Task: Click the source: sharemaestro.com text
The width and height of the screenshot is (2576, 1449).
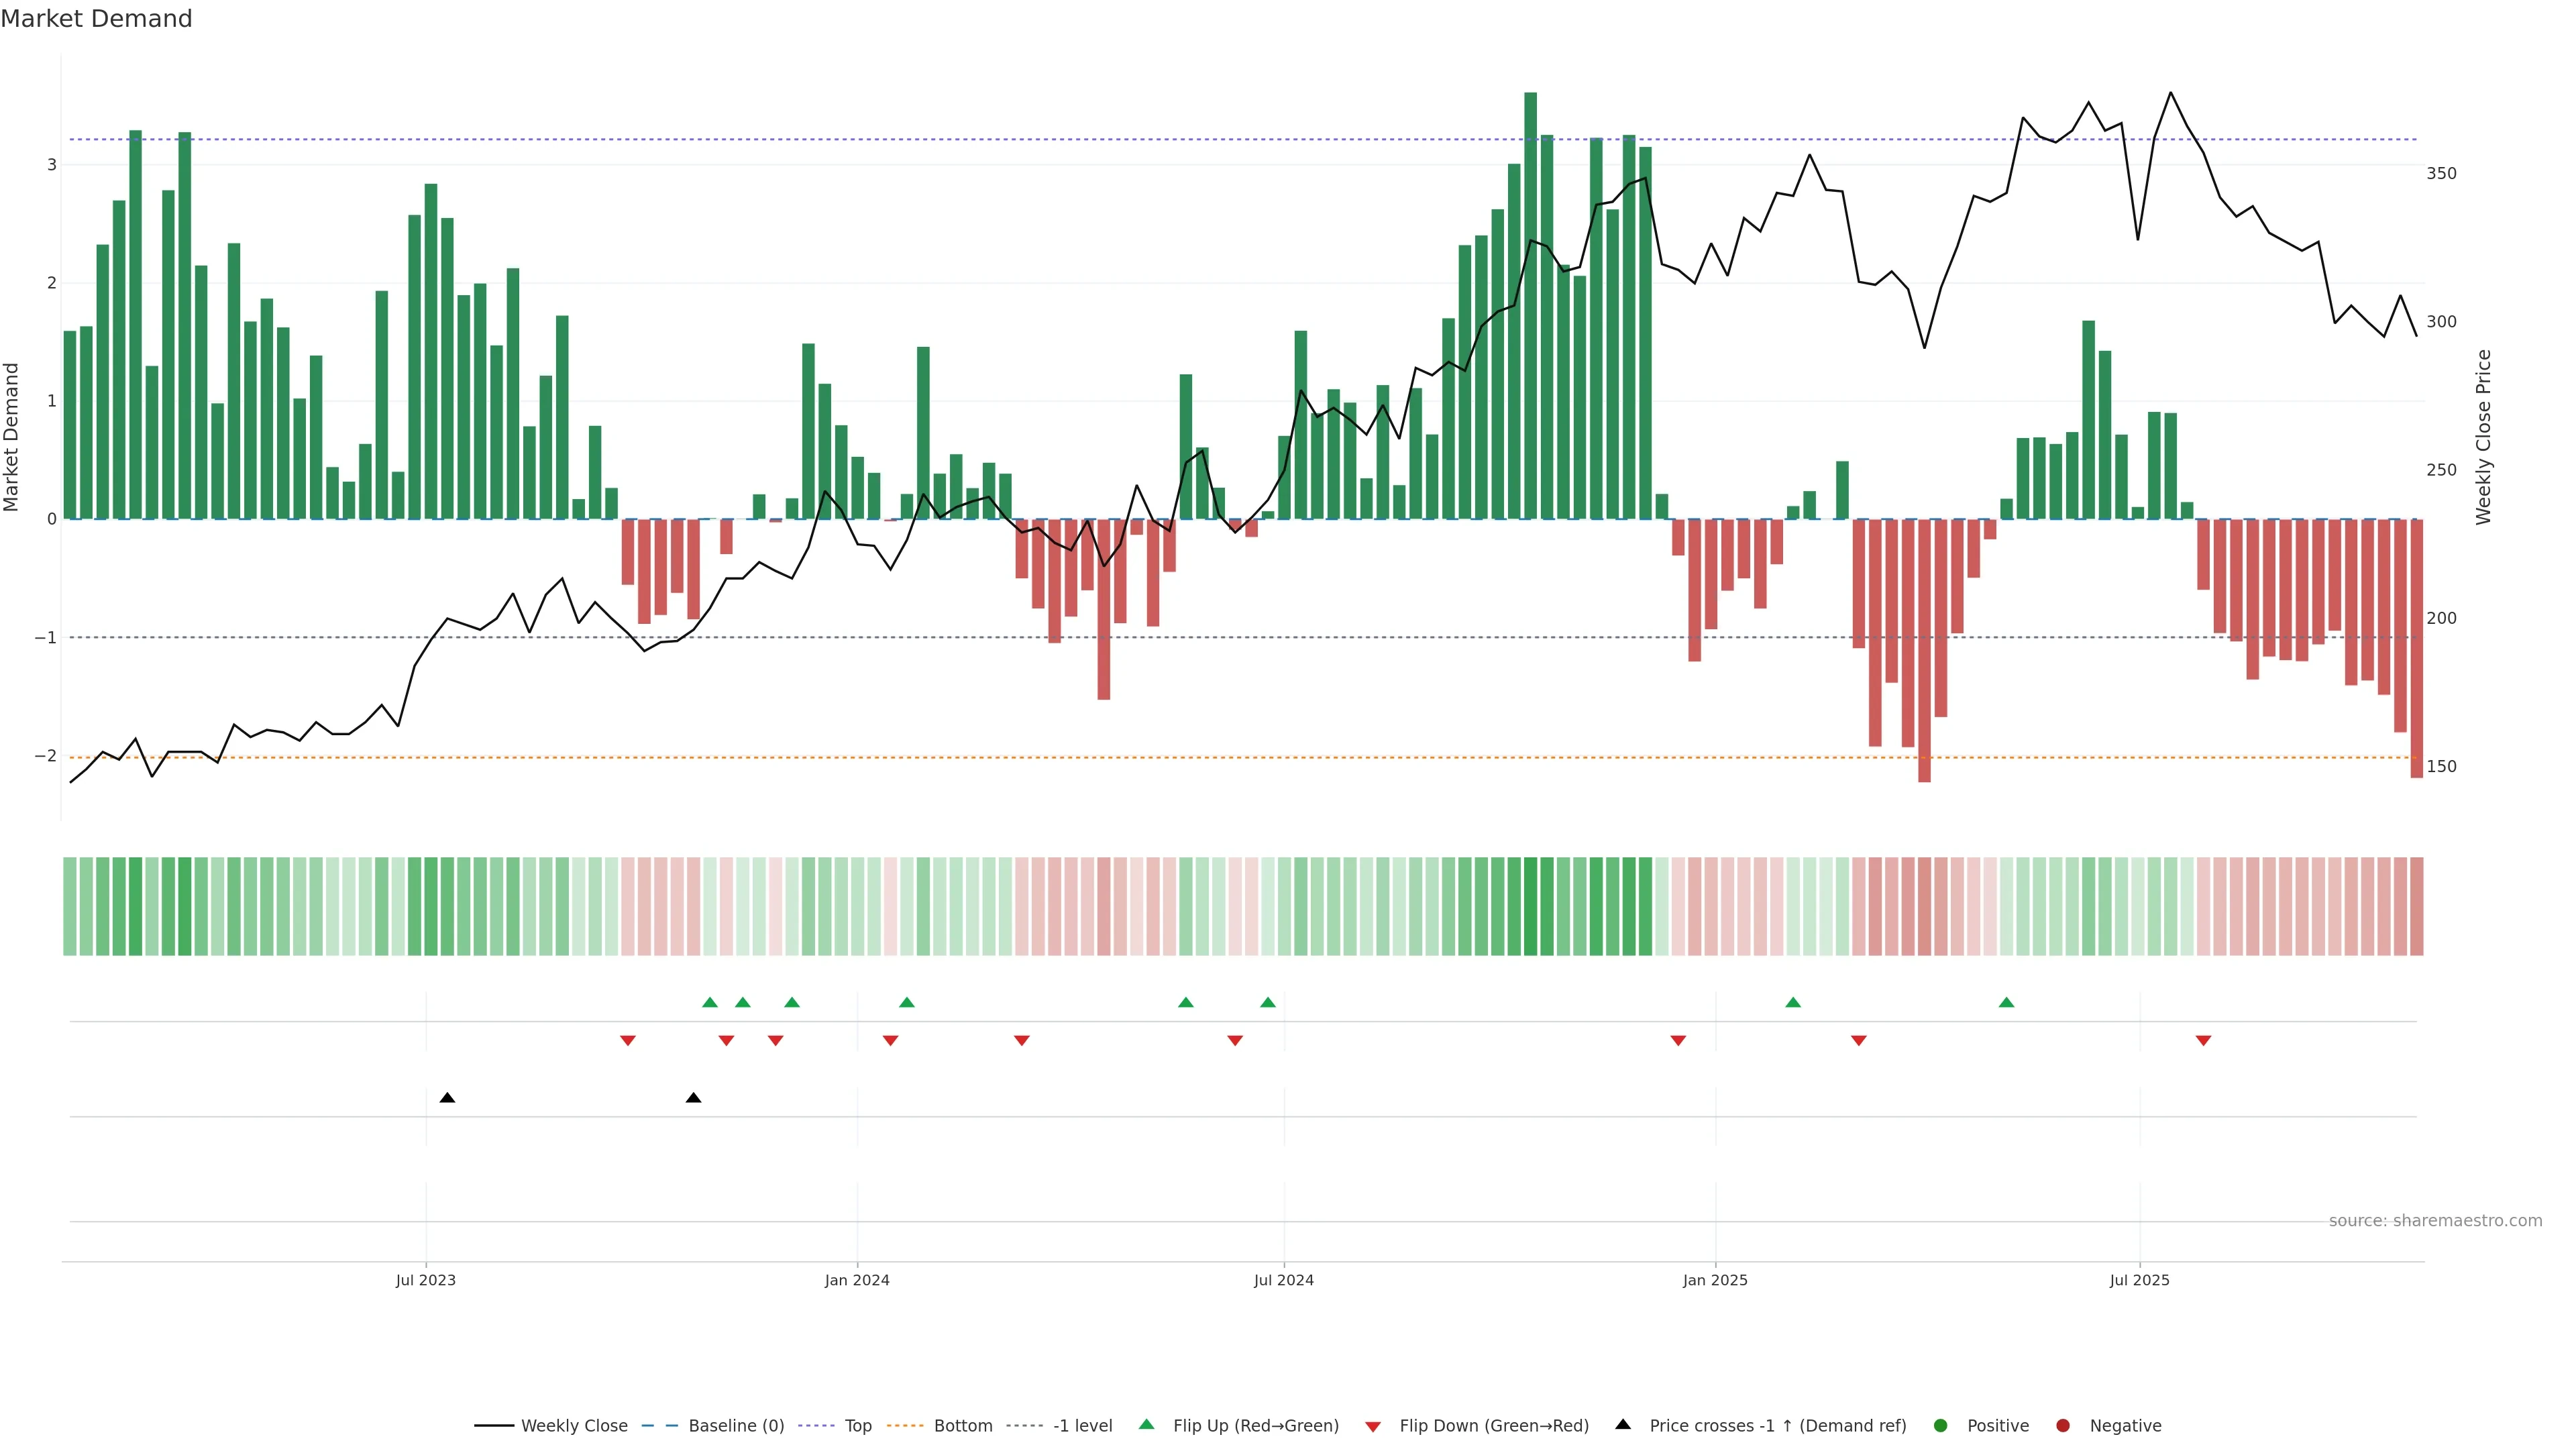Action: [2435, 1220]
